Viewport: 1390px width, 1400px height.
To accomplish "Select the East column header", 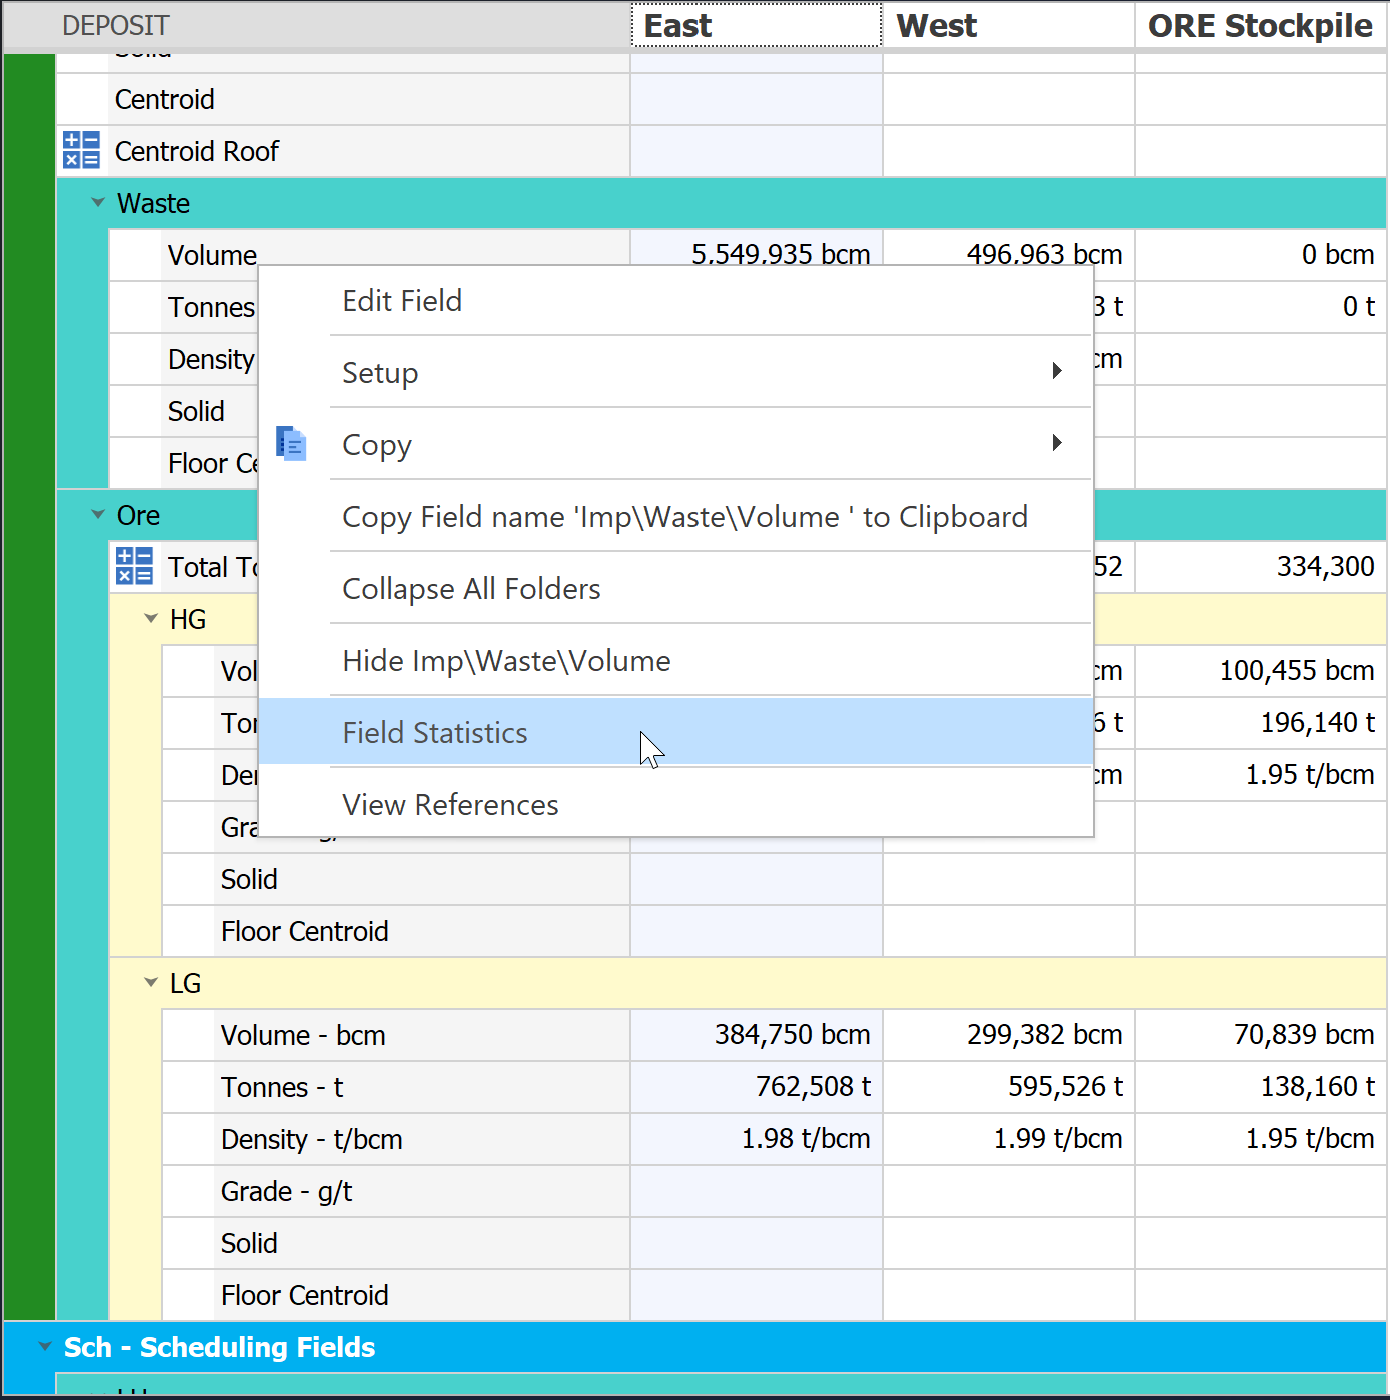I will 755,25.
